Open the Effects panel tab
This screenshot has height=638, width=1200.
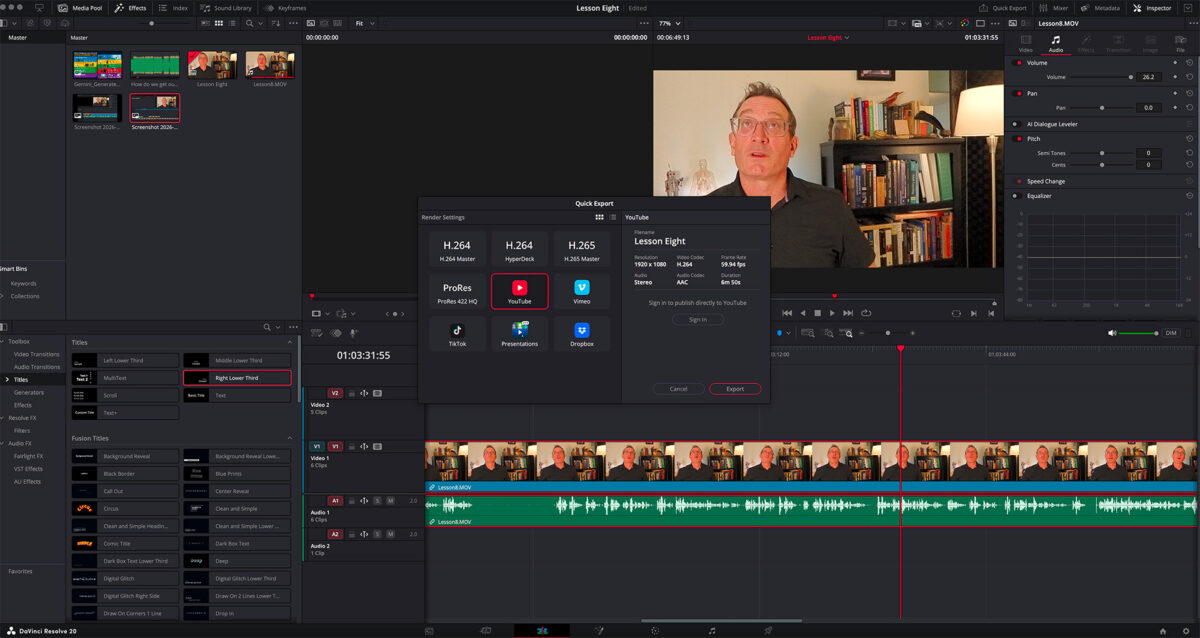[131, 7]
